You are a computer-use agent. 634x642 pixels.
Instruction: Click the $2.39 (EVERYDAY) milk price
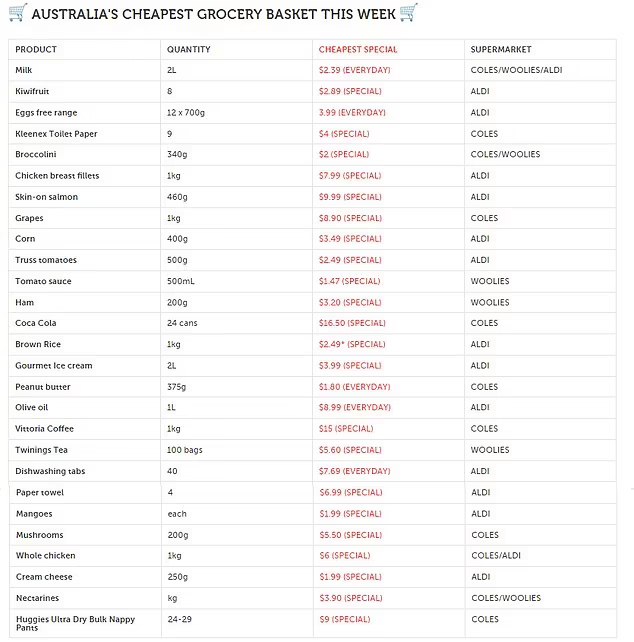pyautogui.click(x=354, y=70)
